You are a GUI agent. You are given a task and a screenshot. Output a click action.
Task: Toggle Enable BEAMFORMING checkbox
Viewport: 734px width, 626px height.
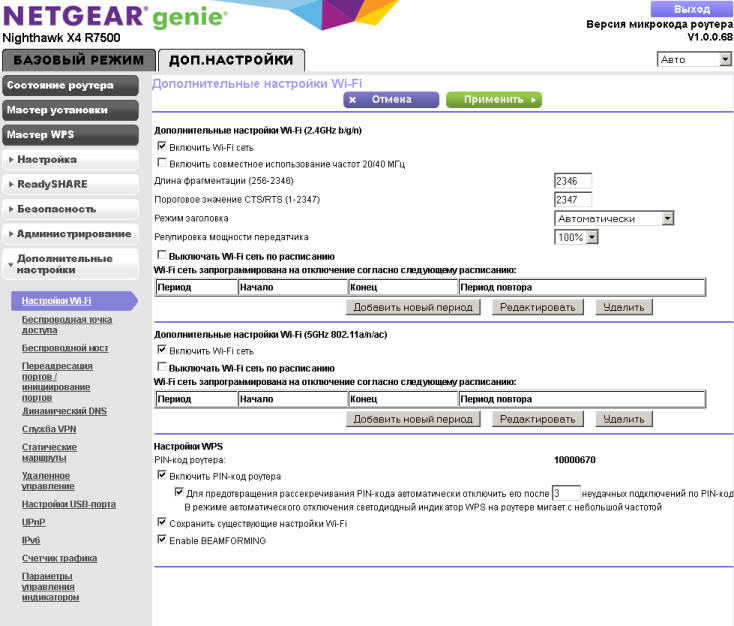coord(162,539)
